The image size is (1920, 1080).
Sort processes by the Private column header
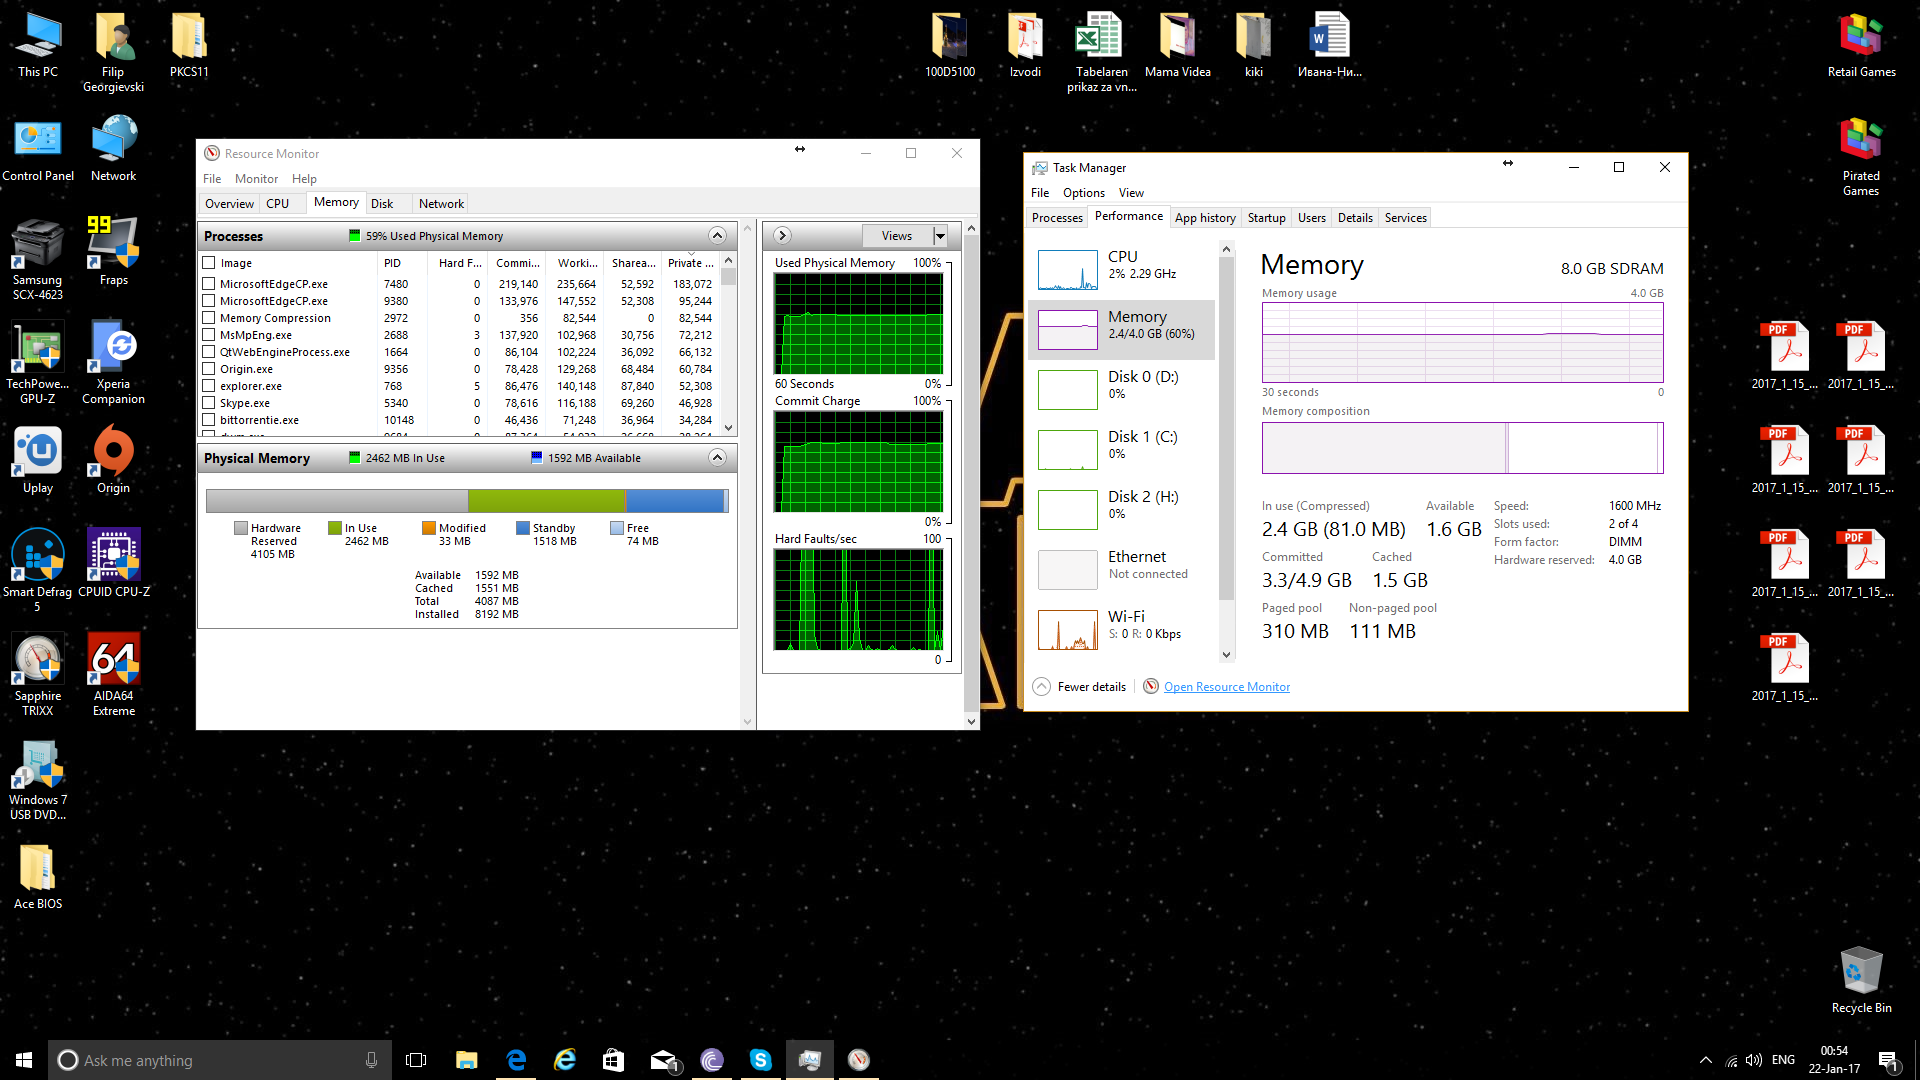click(x=690, y=263)
